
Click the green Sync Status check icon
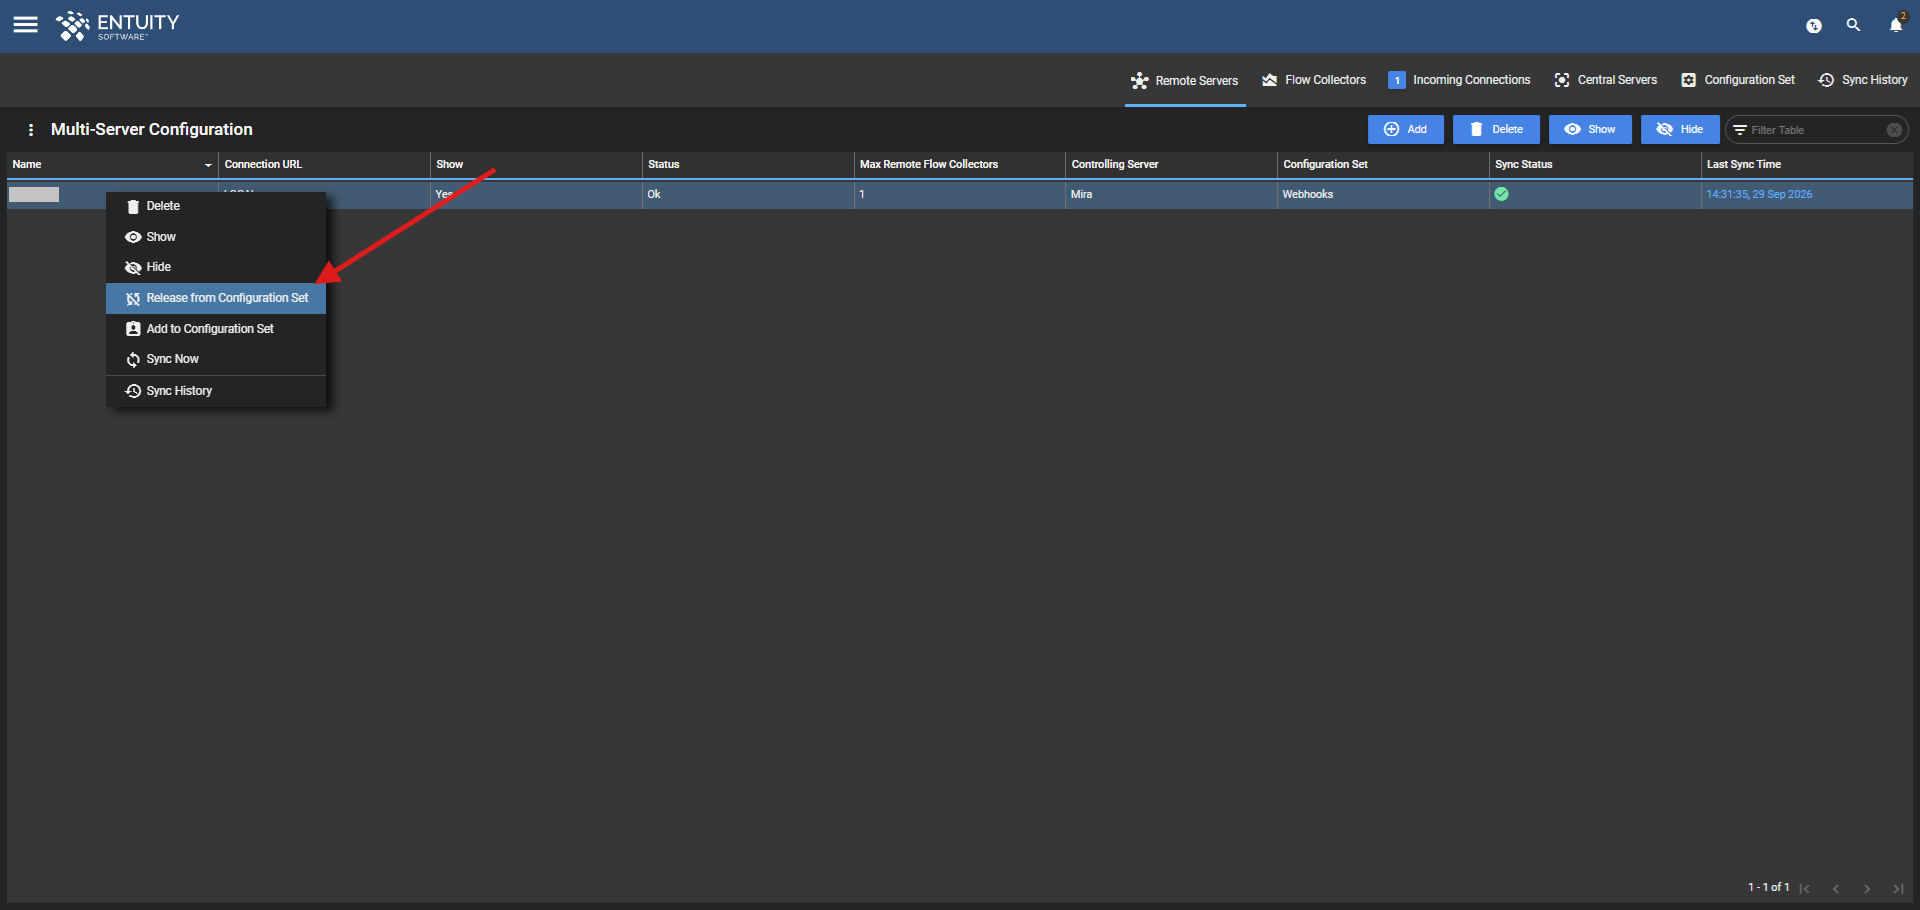point(1501,194)
